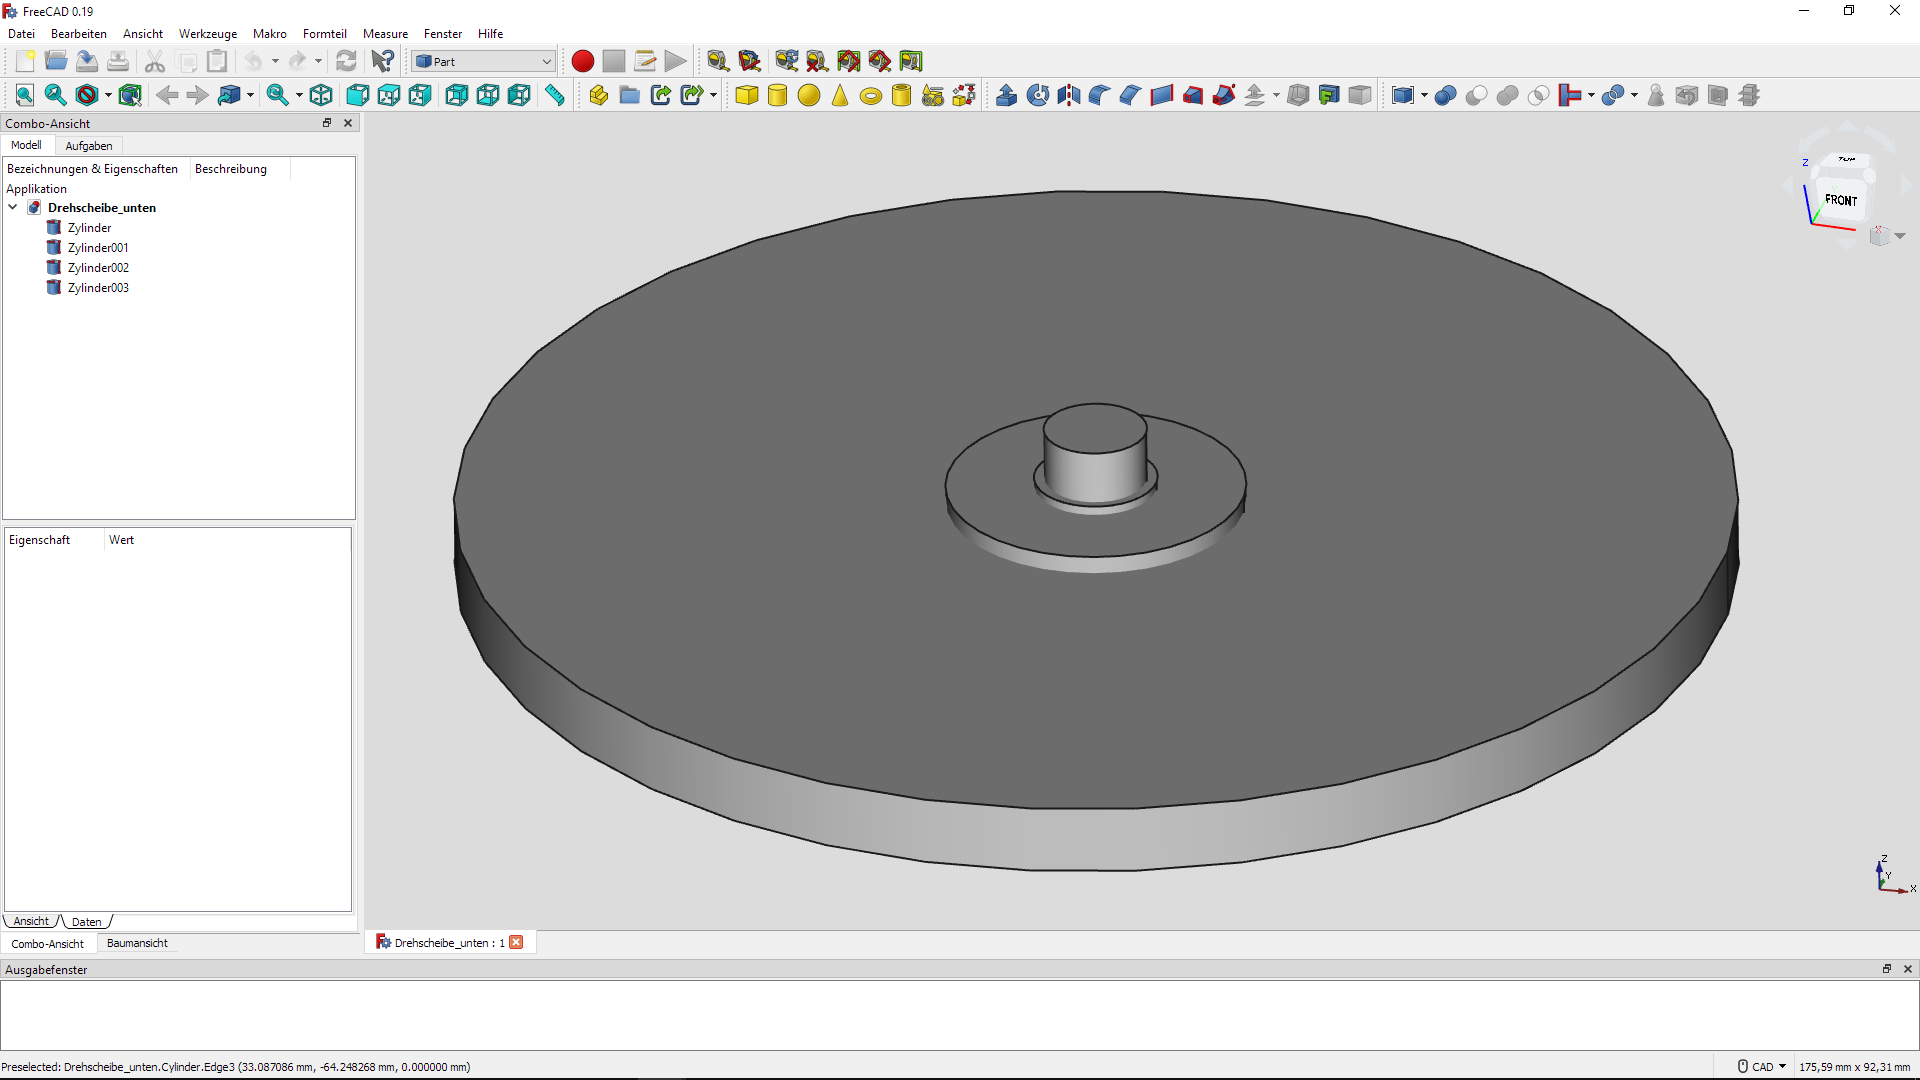
Task: Create a Cylinder primitive
Action: [778, 95]
